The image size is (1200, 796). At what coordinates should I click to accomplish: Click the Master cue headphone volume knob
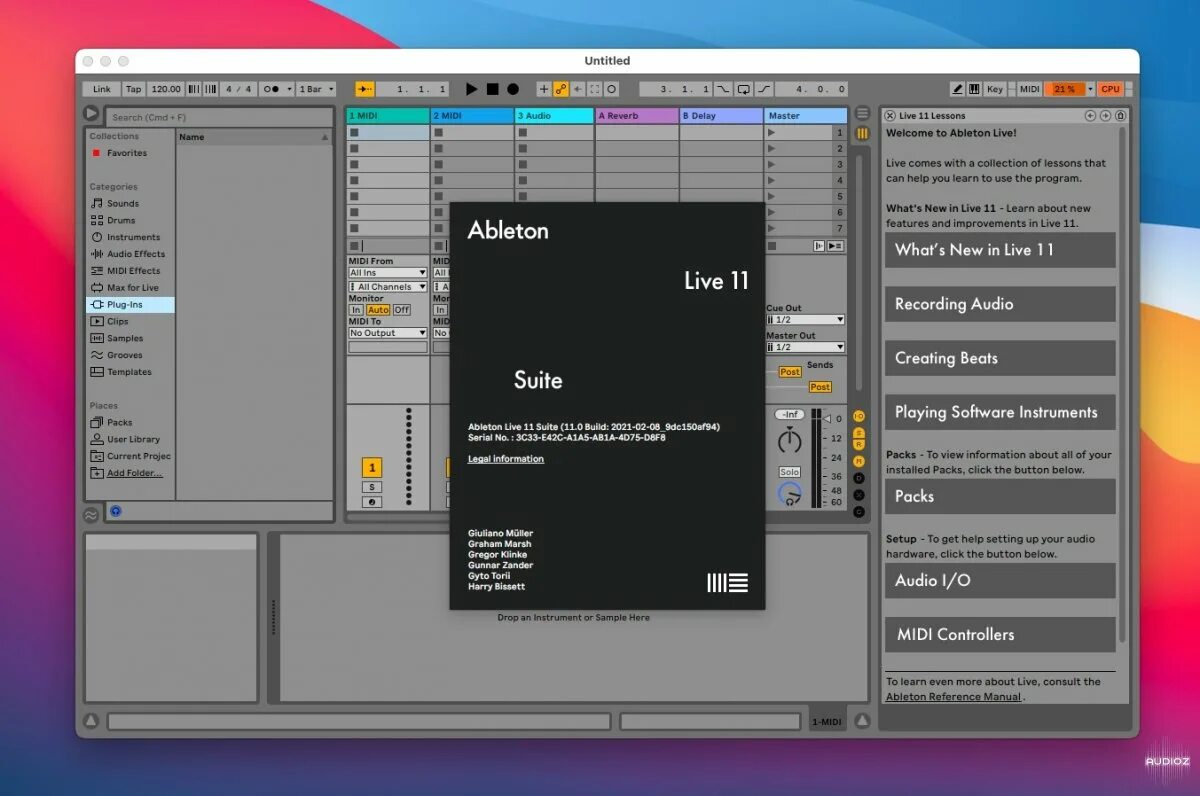click(789, 493)
